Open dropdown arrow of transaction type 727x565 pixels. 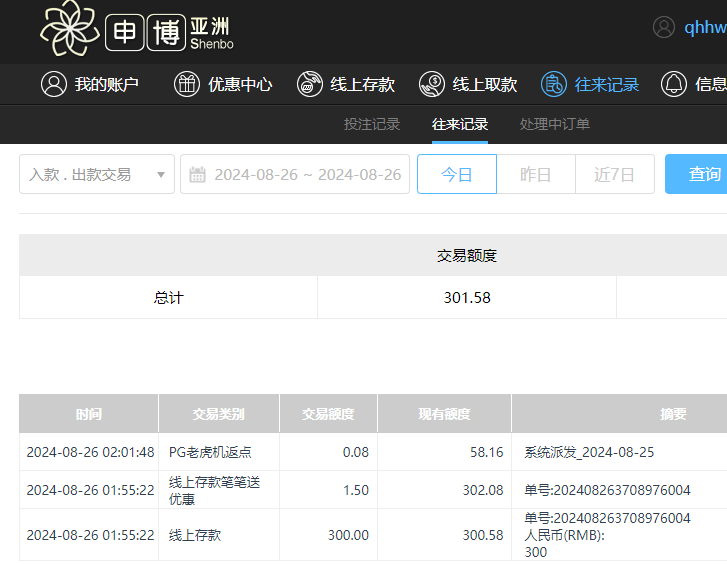(x=160, y=175)
